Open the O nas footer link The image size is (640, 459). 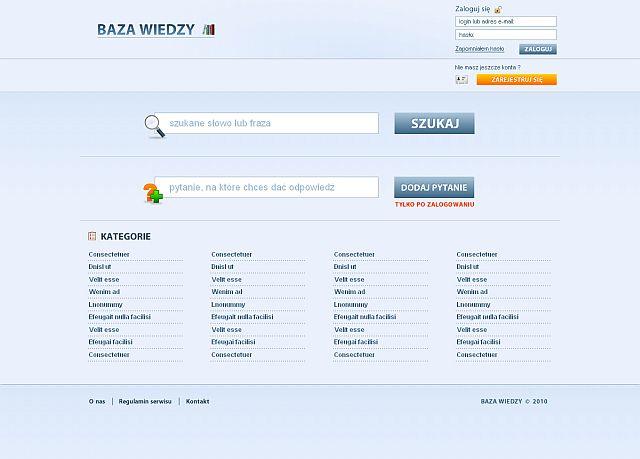tap(97, 401)
